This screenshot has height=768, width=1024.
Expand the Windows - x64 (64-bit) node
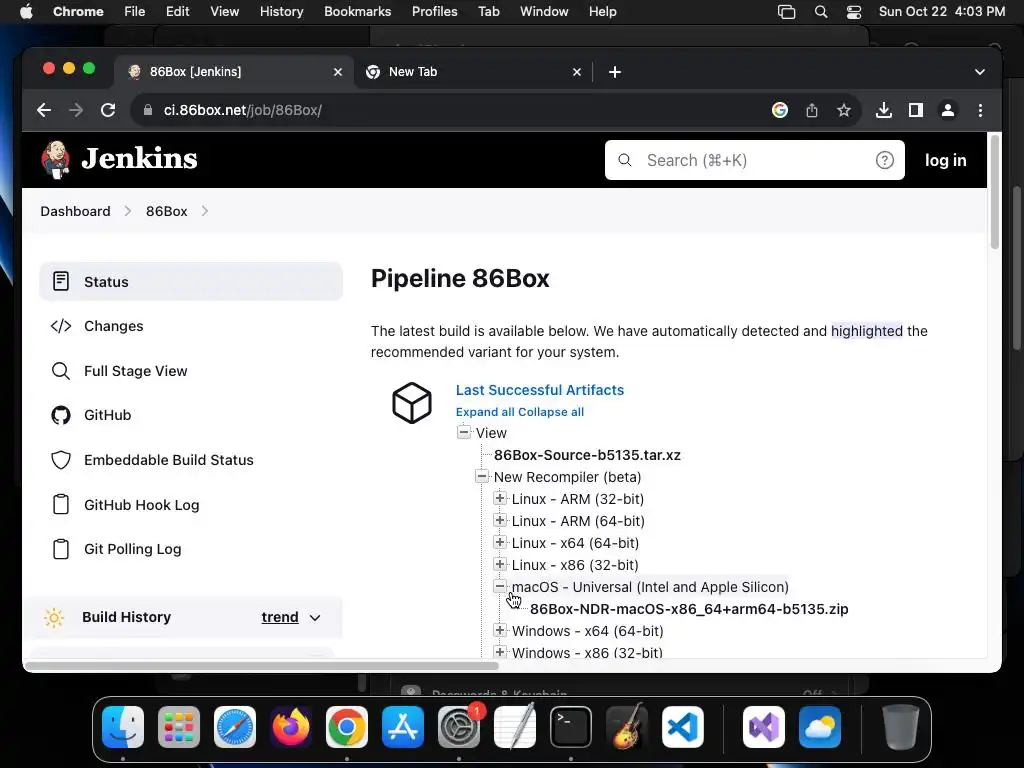tap(500, 630)
